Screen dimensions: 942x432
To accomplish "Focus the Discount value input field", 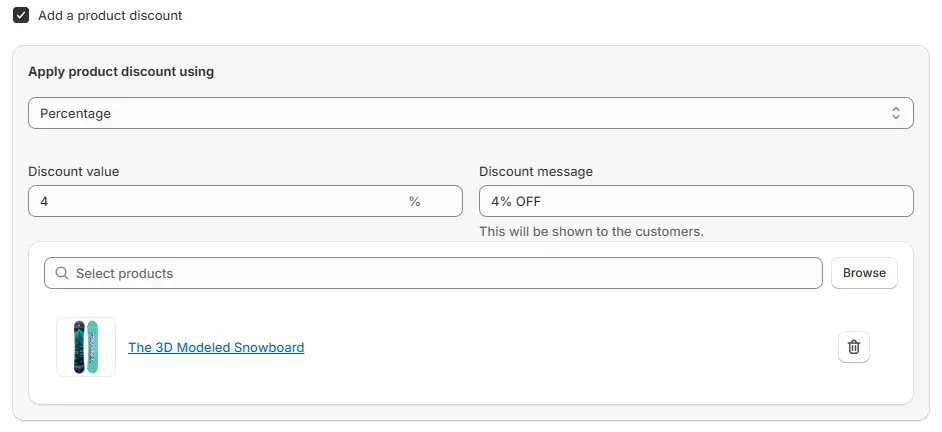I will pyautogui.click(x=220, y=201).
